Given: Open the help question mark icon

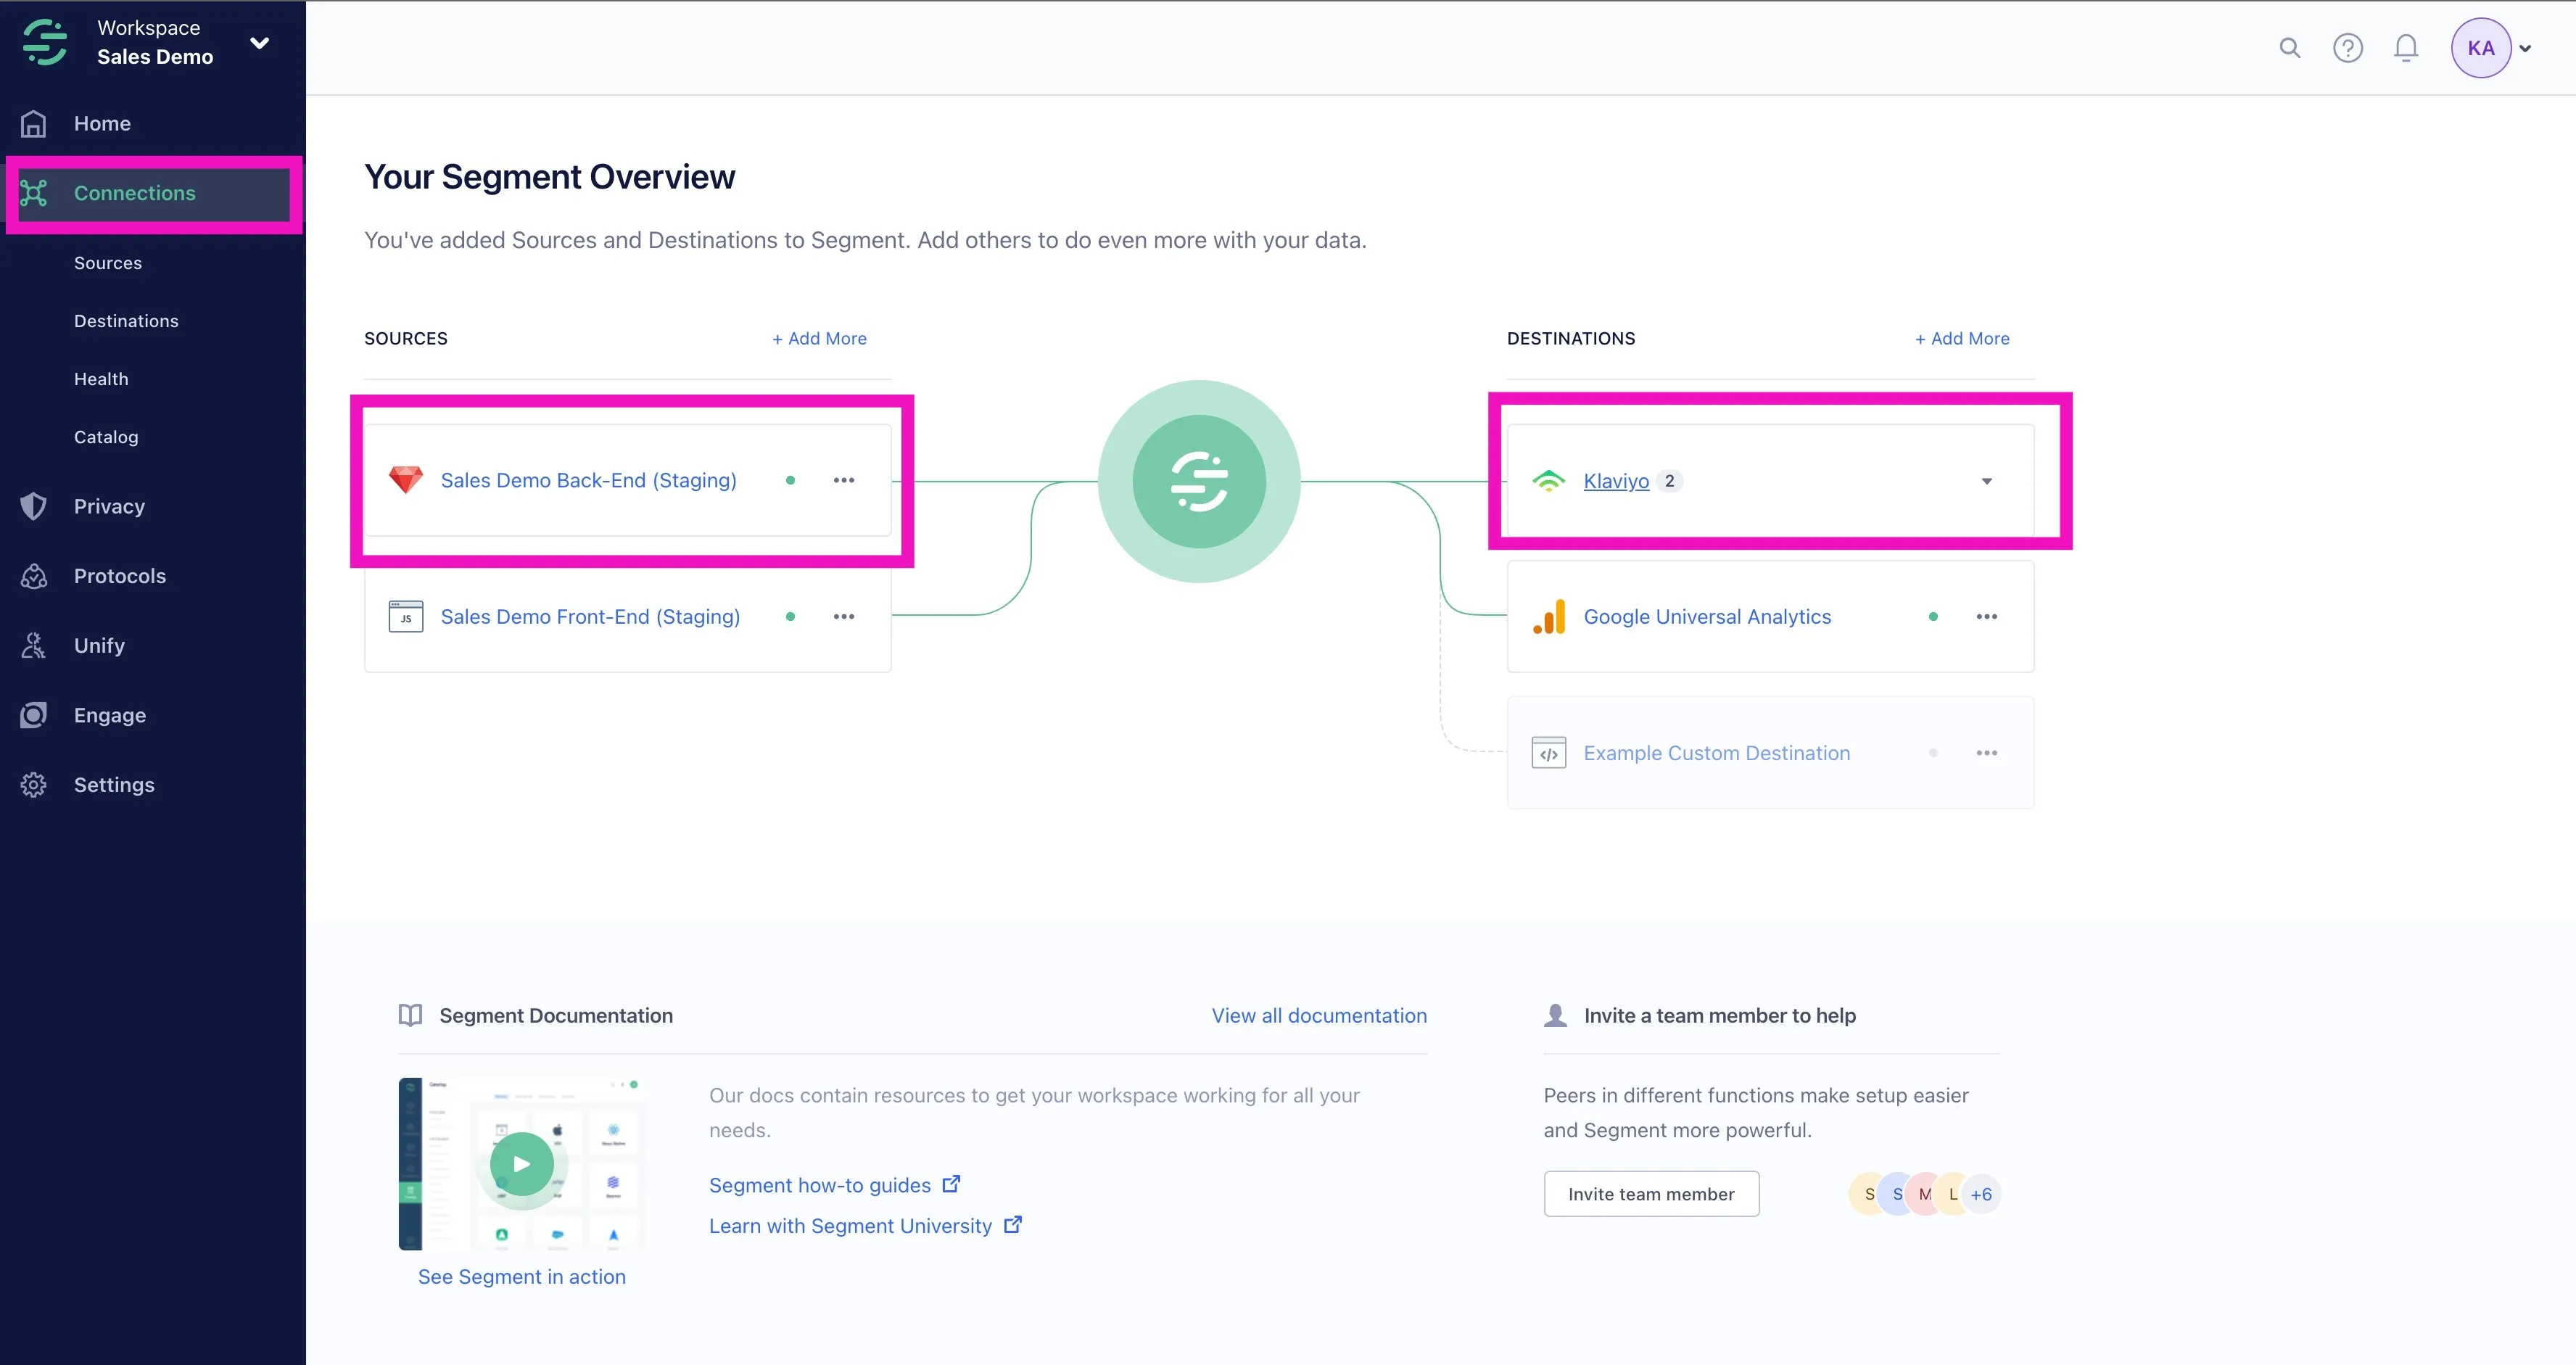Looking at the screenshot, I should (x=2347, y=48).
